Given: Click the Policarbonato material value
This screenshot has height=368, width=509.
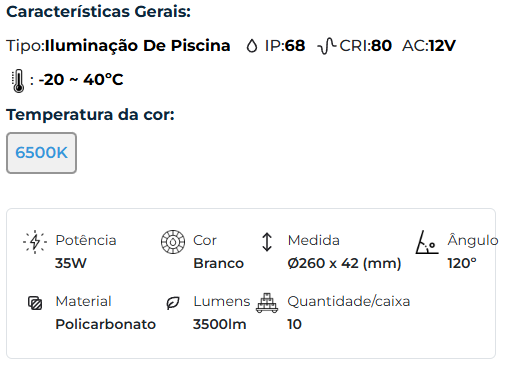Looking at the screenshot, I should tap(106, 324).
